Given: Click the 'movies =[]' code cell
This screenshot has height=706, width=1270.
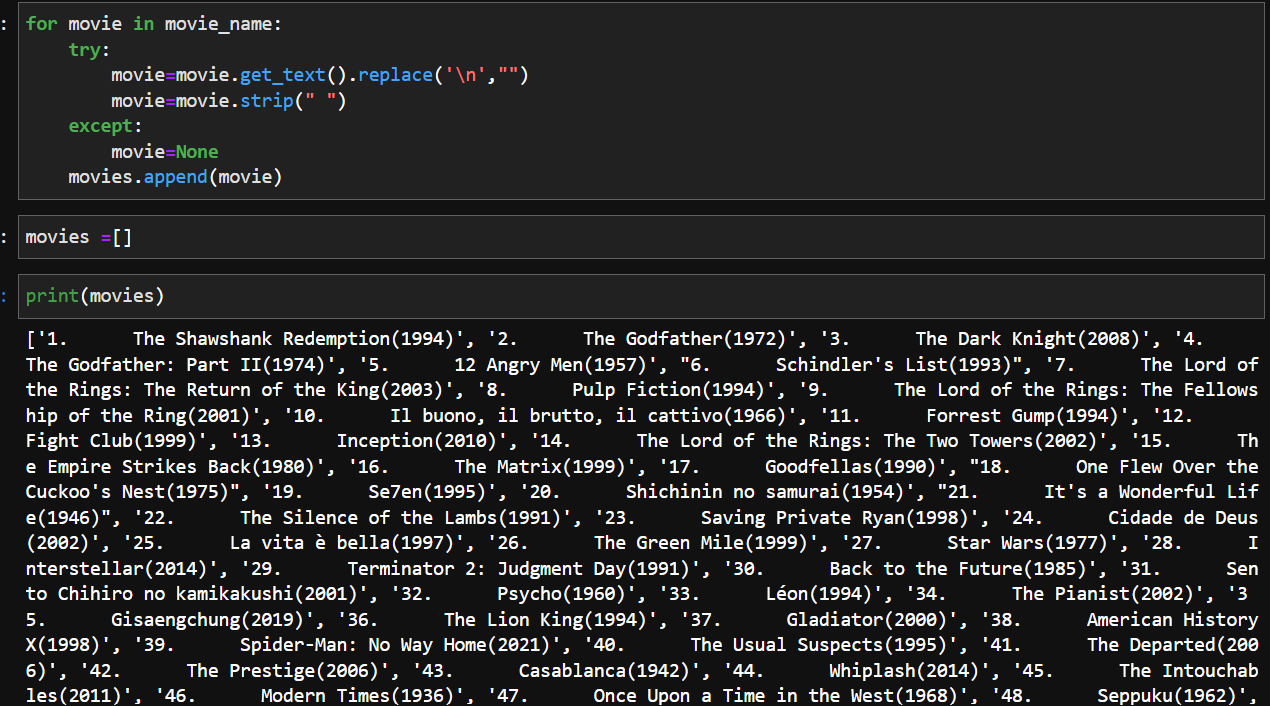Looking at the screenshot, I should tap(642, 237).
